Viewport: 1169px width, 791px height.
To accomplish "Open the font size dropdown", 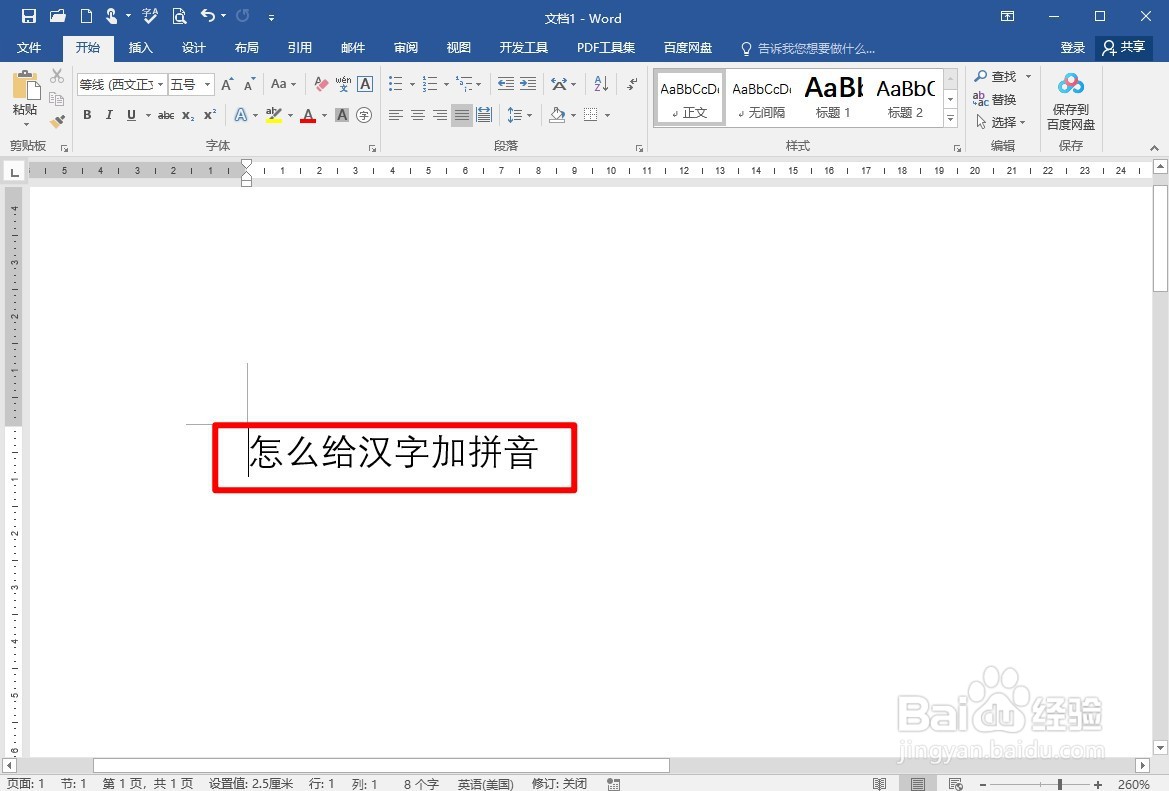I will click(x=207, y=84).
